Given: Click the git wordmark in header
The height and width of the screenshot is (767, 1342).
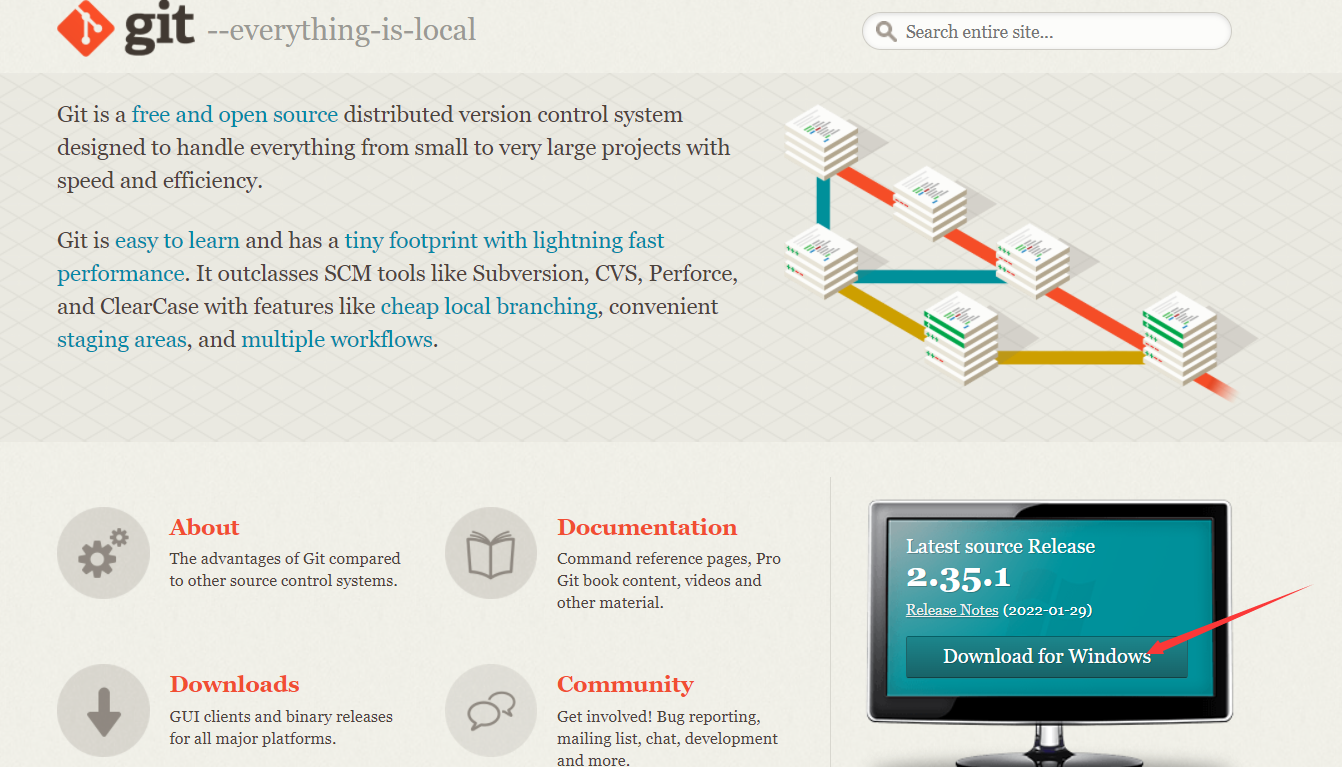Looking at the screenshot, I should pos(159,28).
